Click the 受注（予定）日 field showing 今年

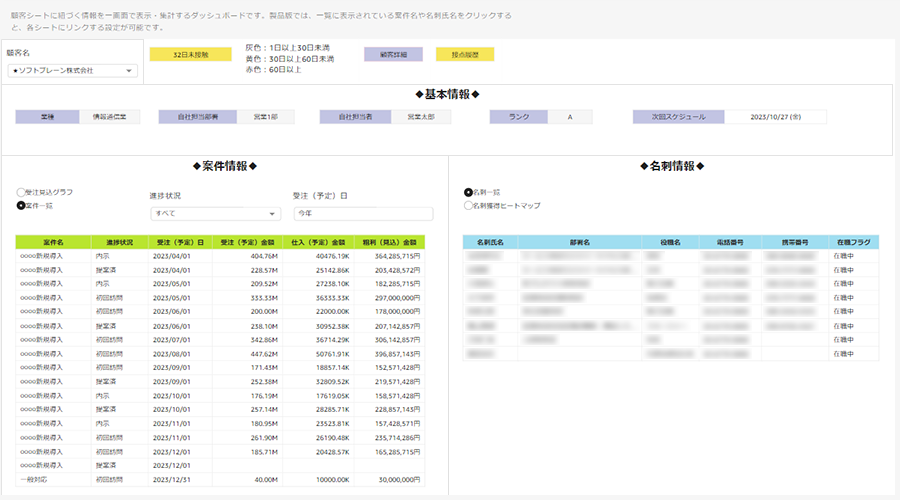363,214
